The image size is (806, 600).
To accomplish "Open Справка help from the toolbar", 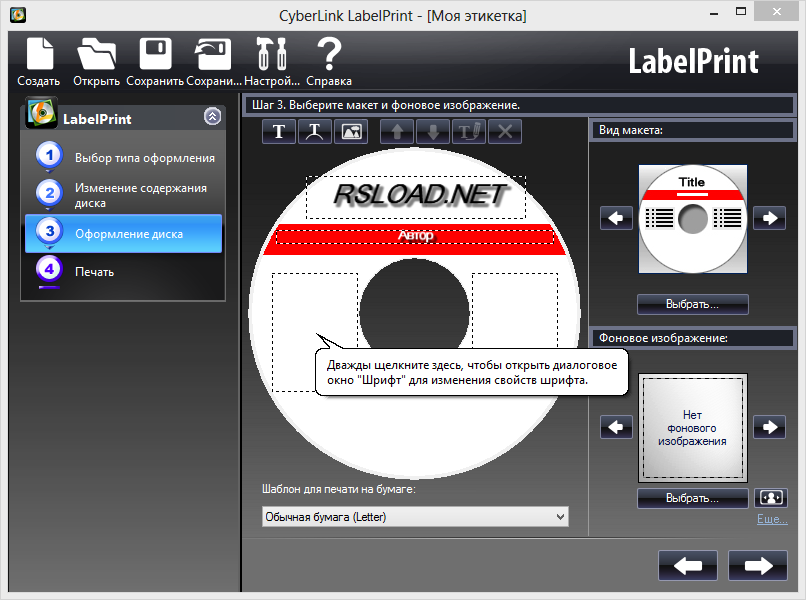I will [329, 60].
